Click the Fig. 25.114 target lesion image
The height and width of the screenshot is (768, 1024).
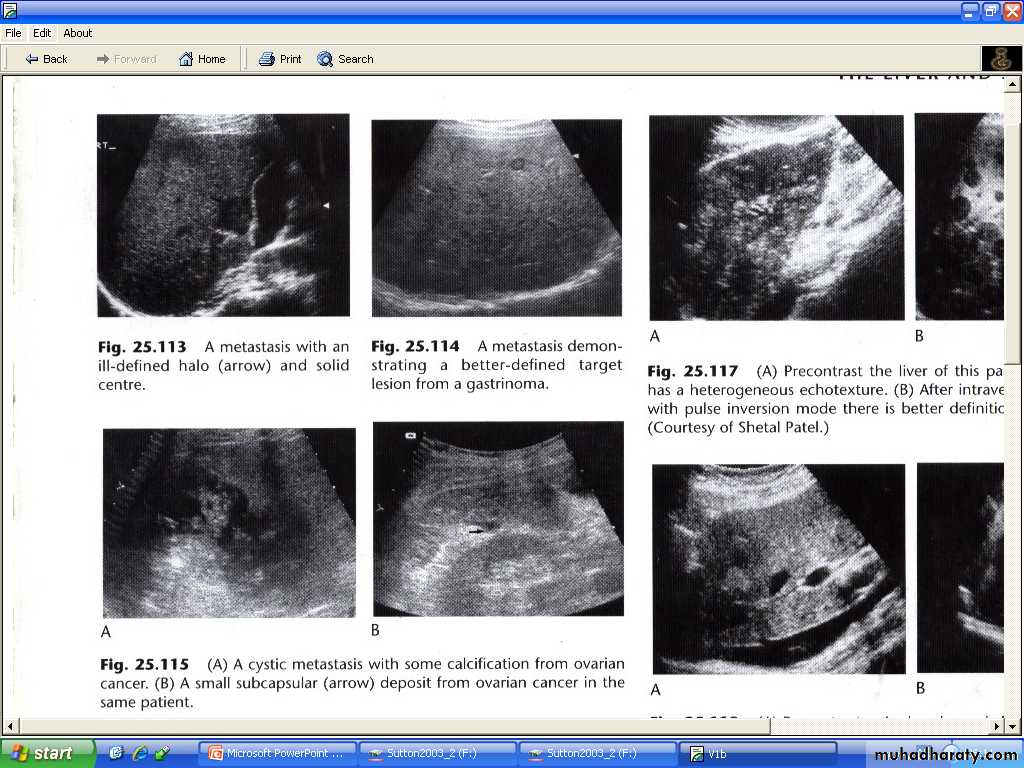click(x=496, y=218)
